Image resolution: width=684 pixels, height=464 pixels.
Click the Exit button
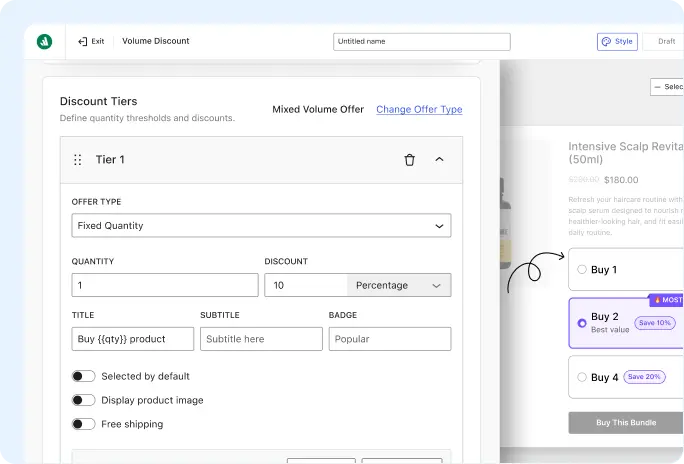[x=91, y=41]
